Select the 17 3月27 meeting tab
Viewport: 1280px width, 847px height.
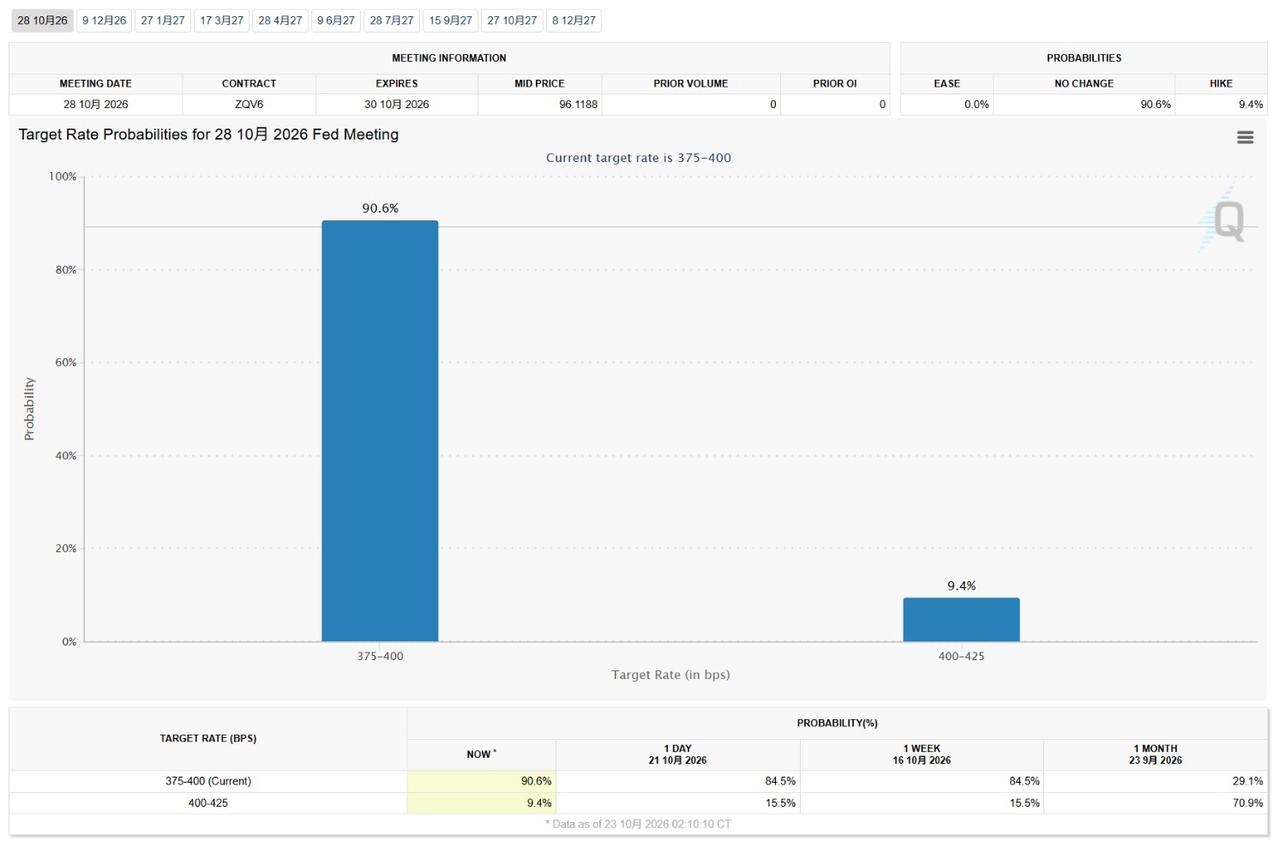tap(222, 20)
